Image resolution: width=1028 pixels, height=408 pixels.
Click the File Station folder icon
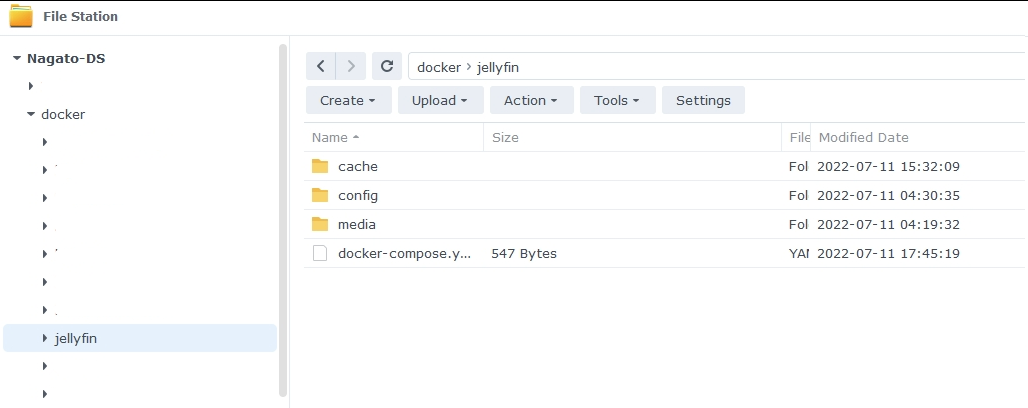click(x=20, y=16)
